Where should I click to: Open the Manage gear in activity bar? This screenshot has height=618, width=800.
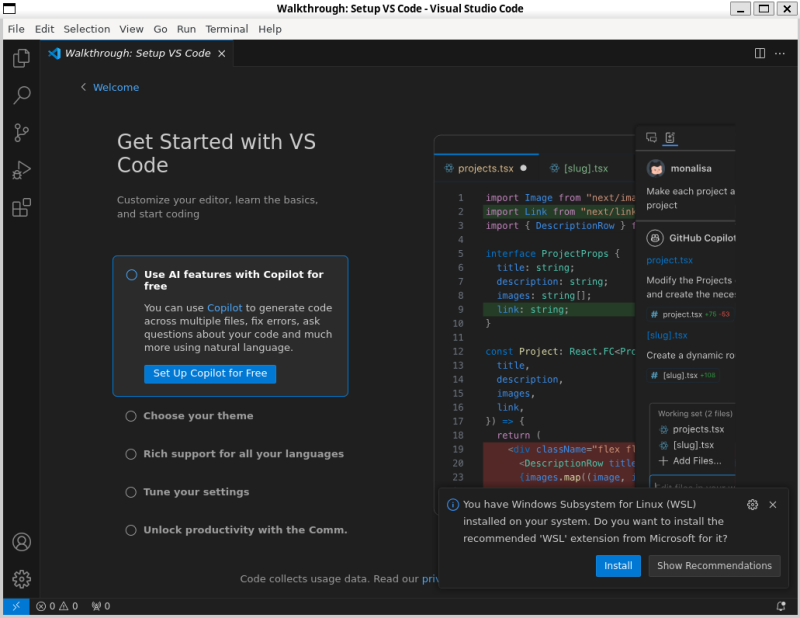pyautogui.click(x=21, y=579)
